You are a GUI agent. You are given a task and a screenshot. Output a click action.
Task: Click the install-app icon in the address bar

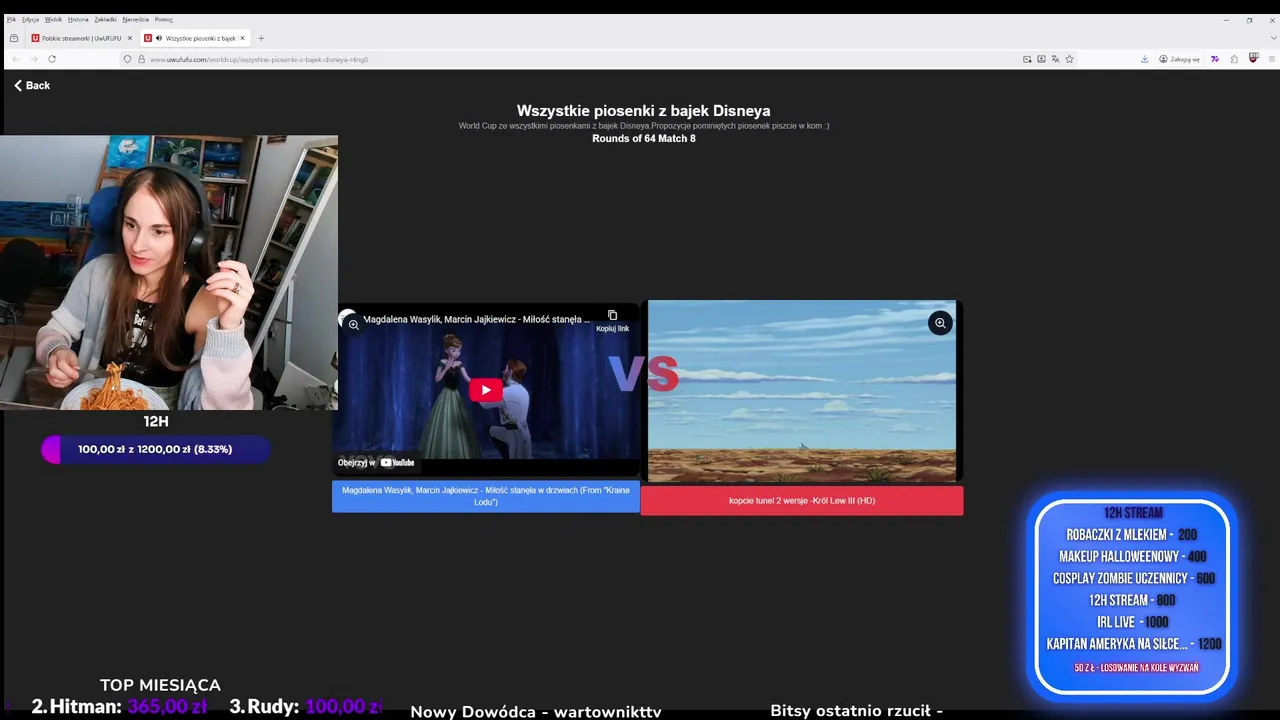1041,59
